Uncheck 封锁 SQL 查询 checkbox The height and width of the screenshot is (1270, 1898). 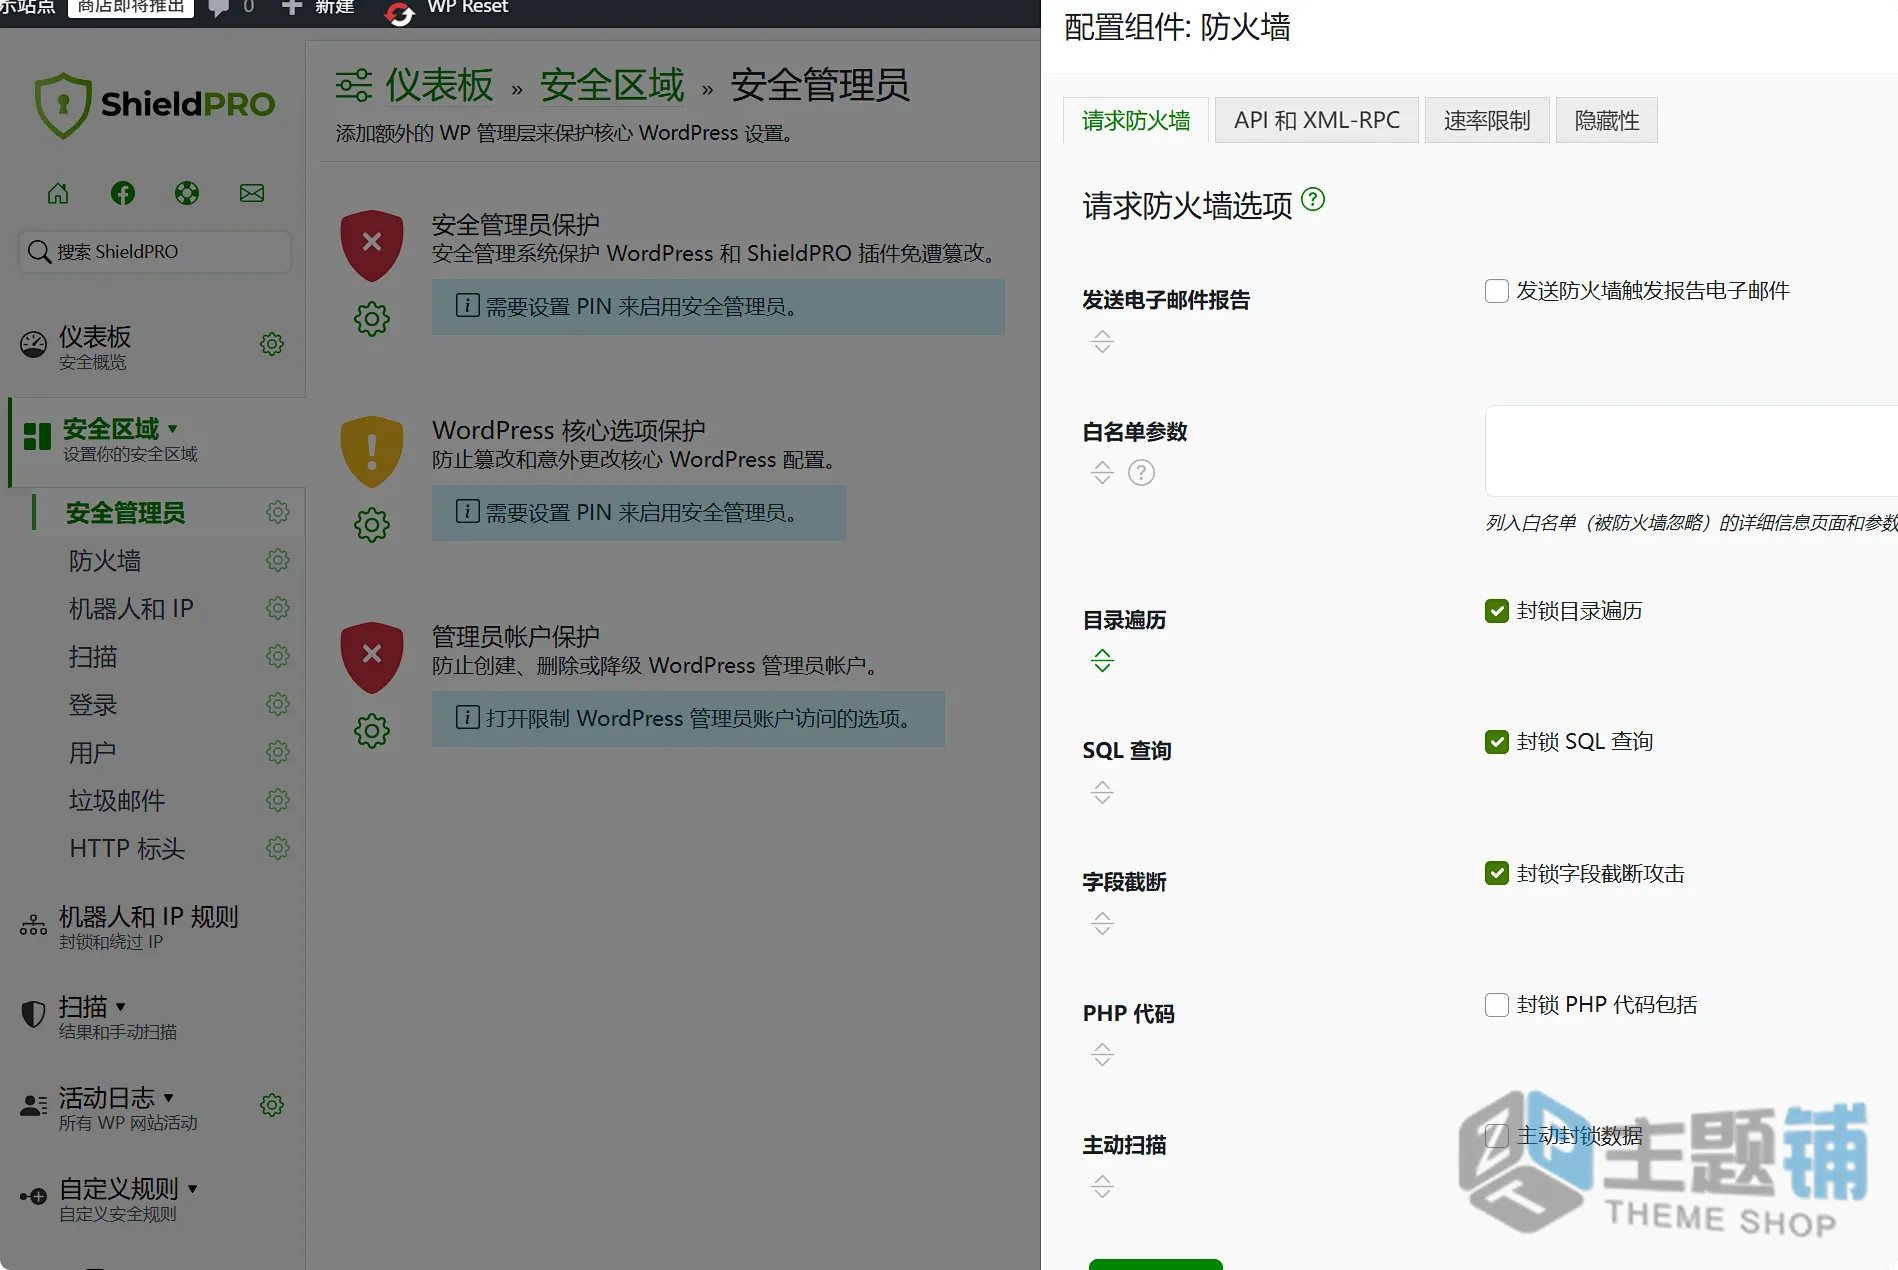coord(1497,742)
